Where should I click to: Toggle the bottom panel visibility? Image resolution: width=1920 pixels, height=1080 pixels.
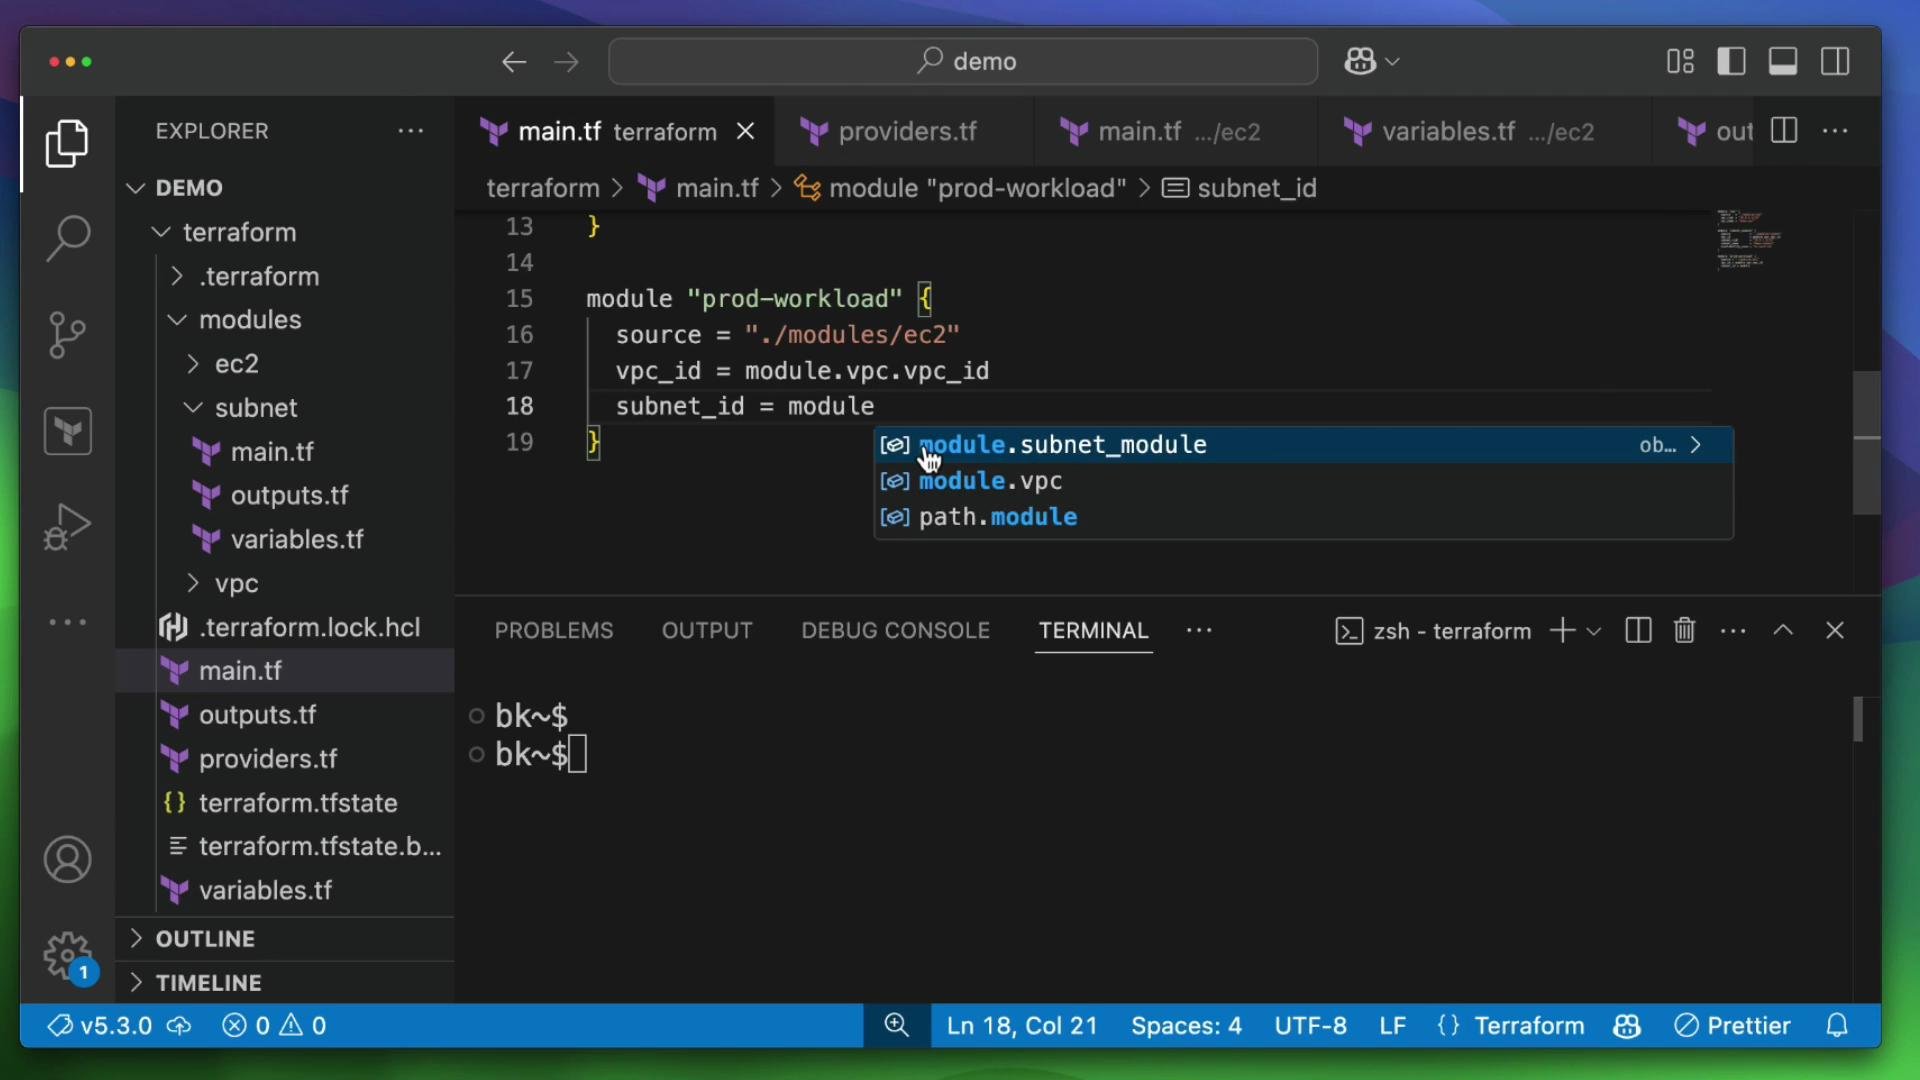coord(1783,62)
